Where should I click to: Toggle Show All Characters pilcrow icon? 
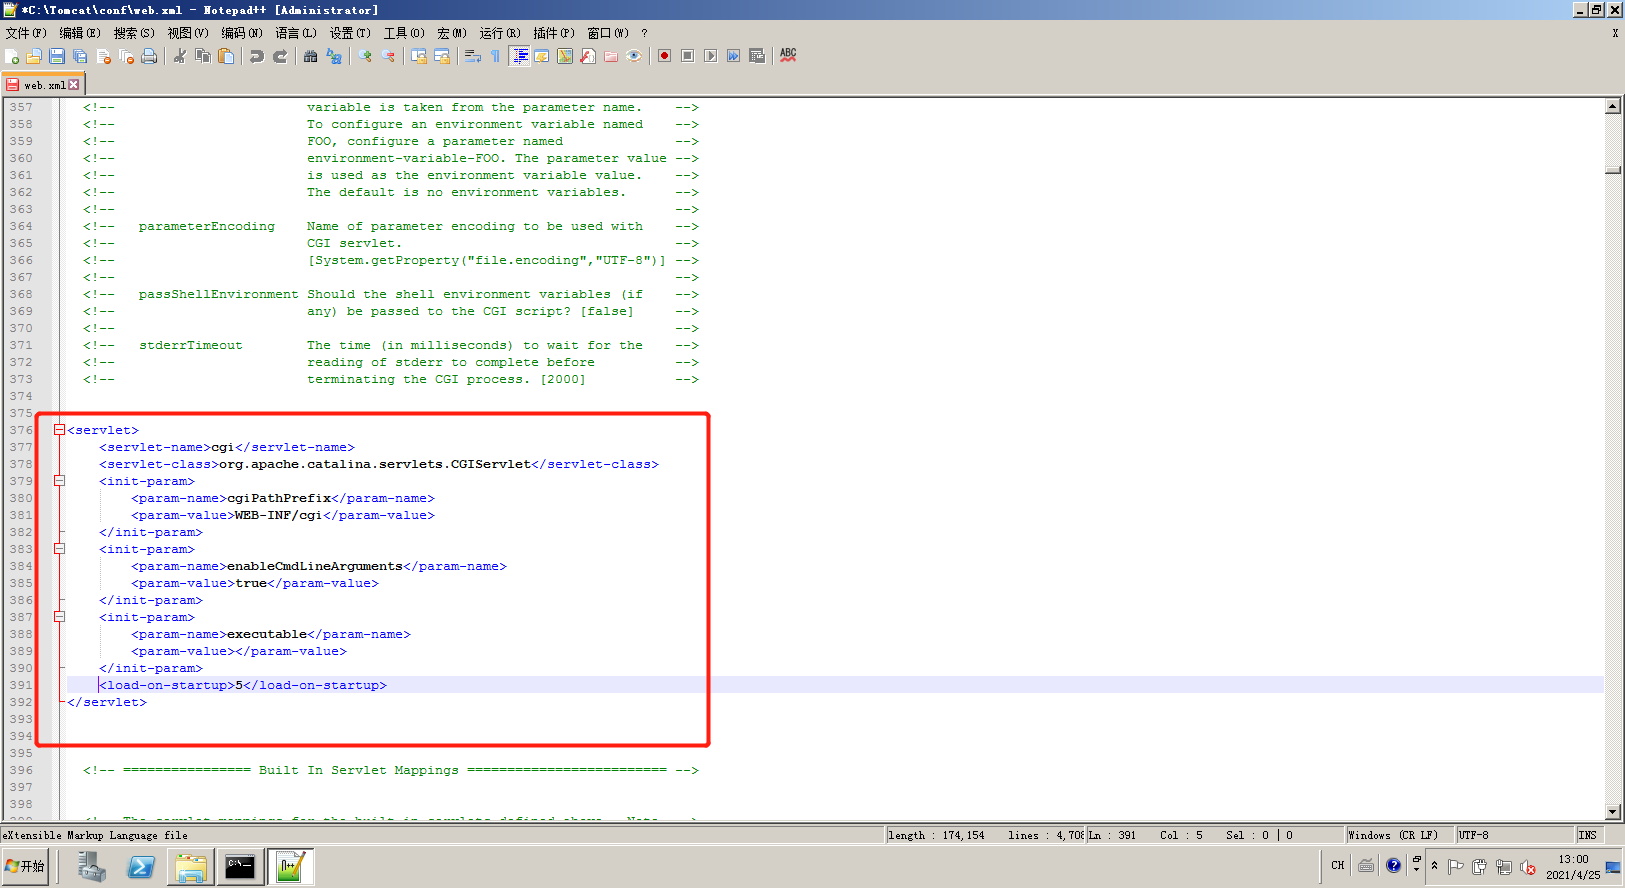pos(496,56)
